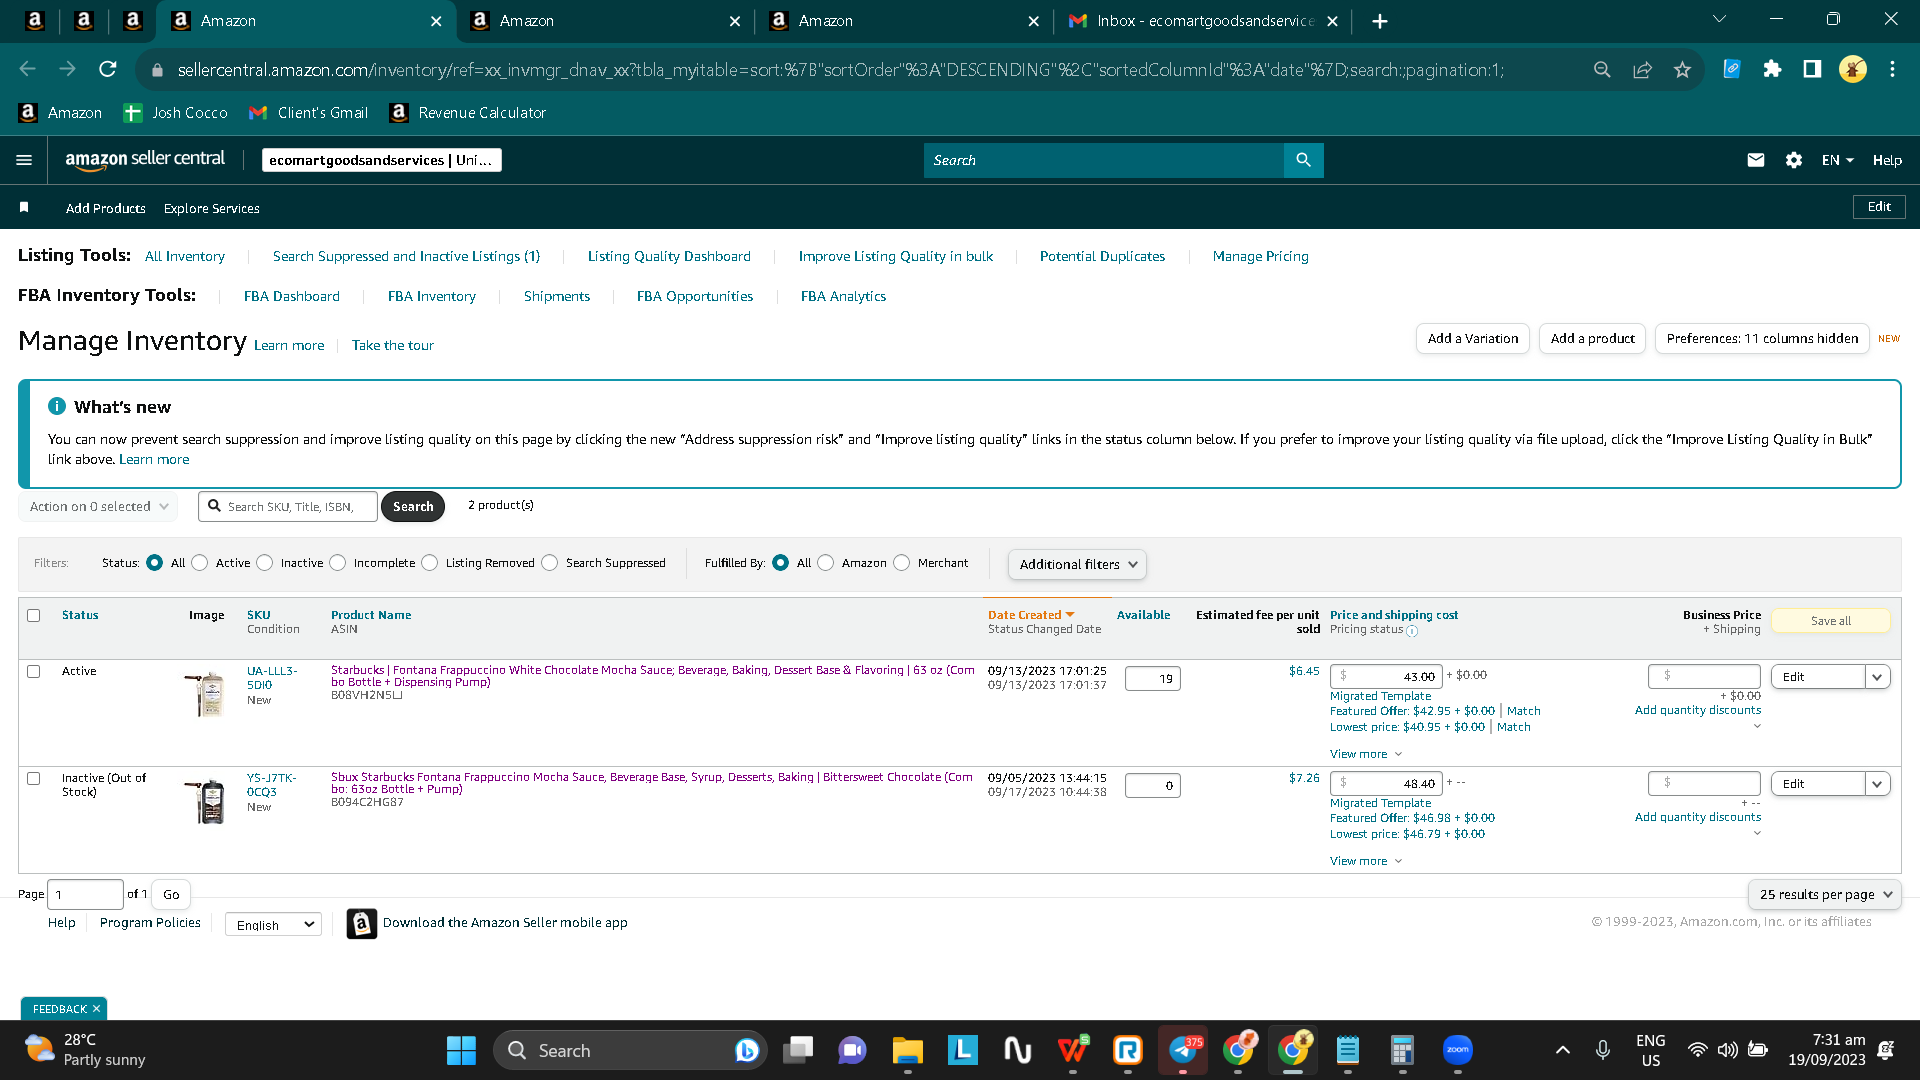Open the Amazon Seller mobile app icon
Screen dimensions: 1920x1080
click(x=362, y=923)
